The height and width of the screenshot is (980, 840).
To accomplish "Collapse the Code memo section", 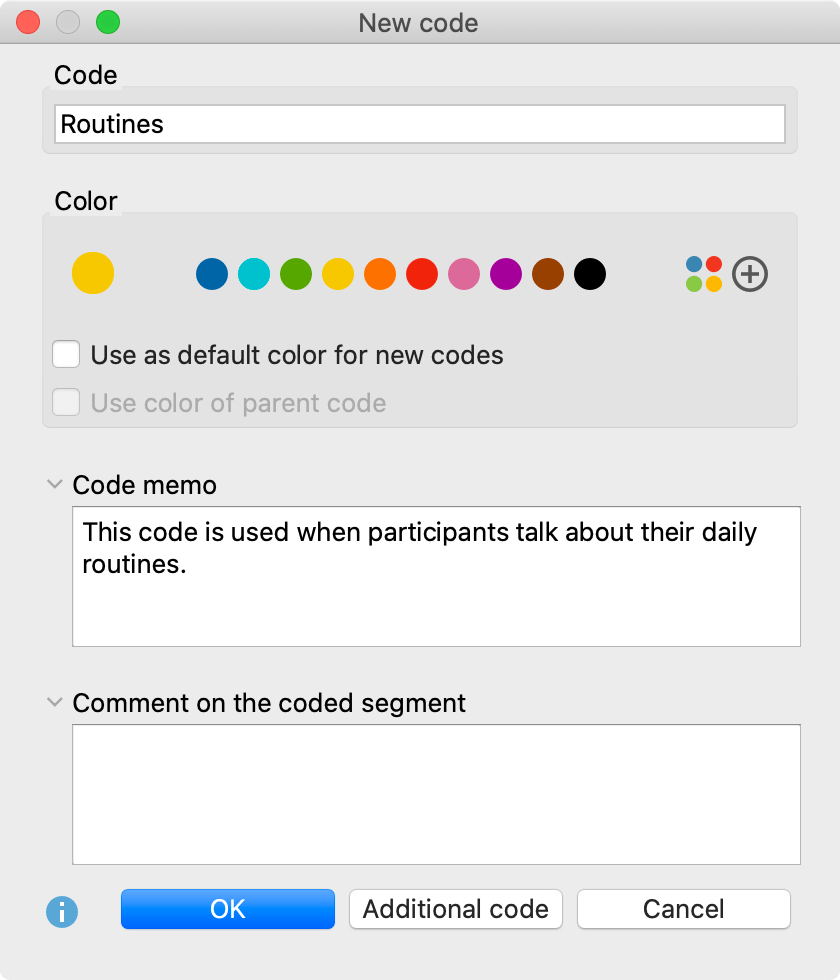I will coord(54,485).
